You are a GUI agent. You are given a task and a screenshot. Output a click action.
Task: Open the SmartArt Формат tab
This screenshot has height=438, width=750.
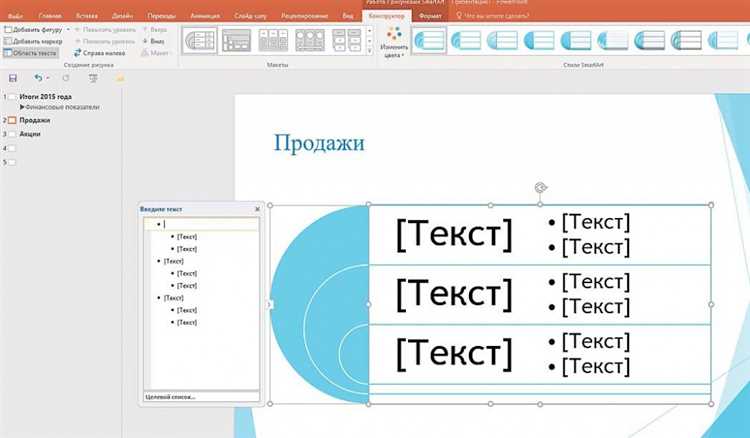(430, 16)
